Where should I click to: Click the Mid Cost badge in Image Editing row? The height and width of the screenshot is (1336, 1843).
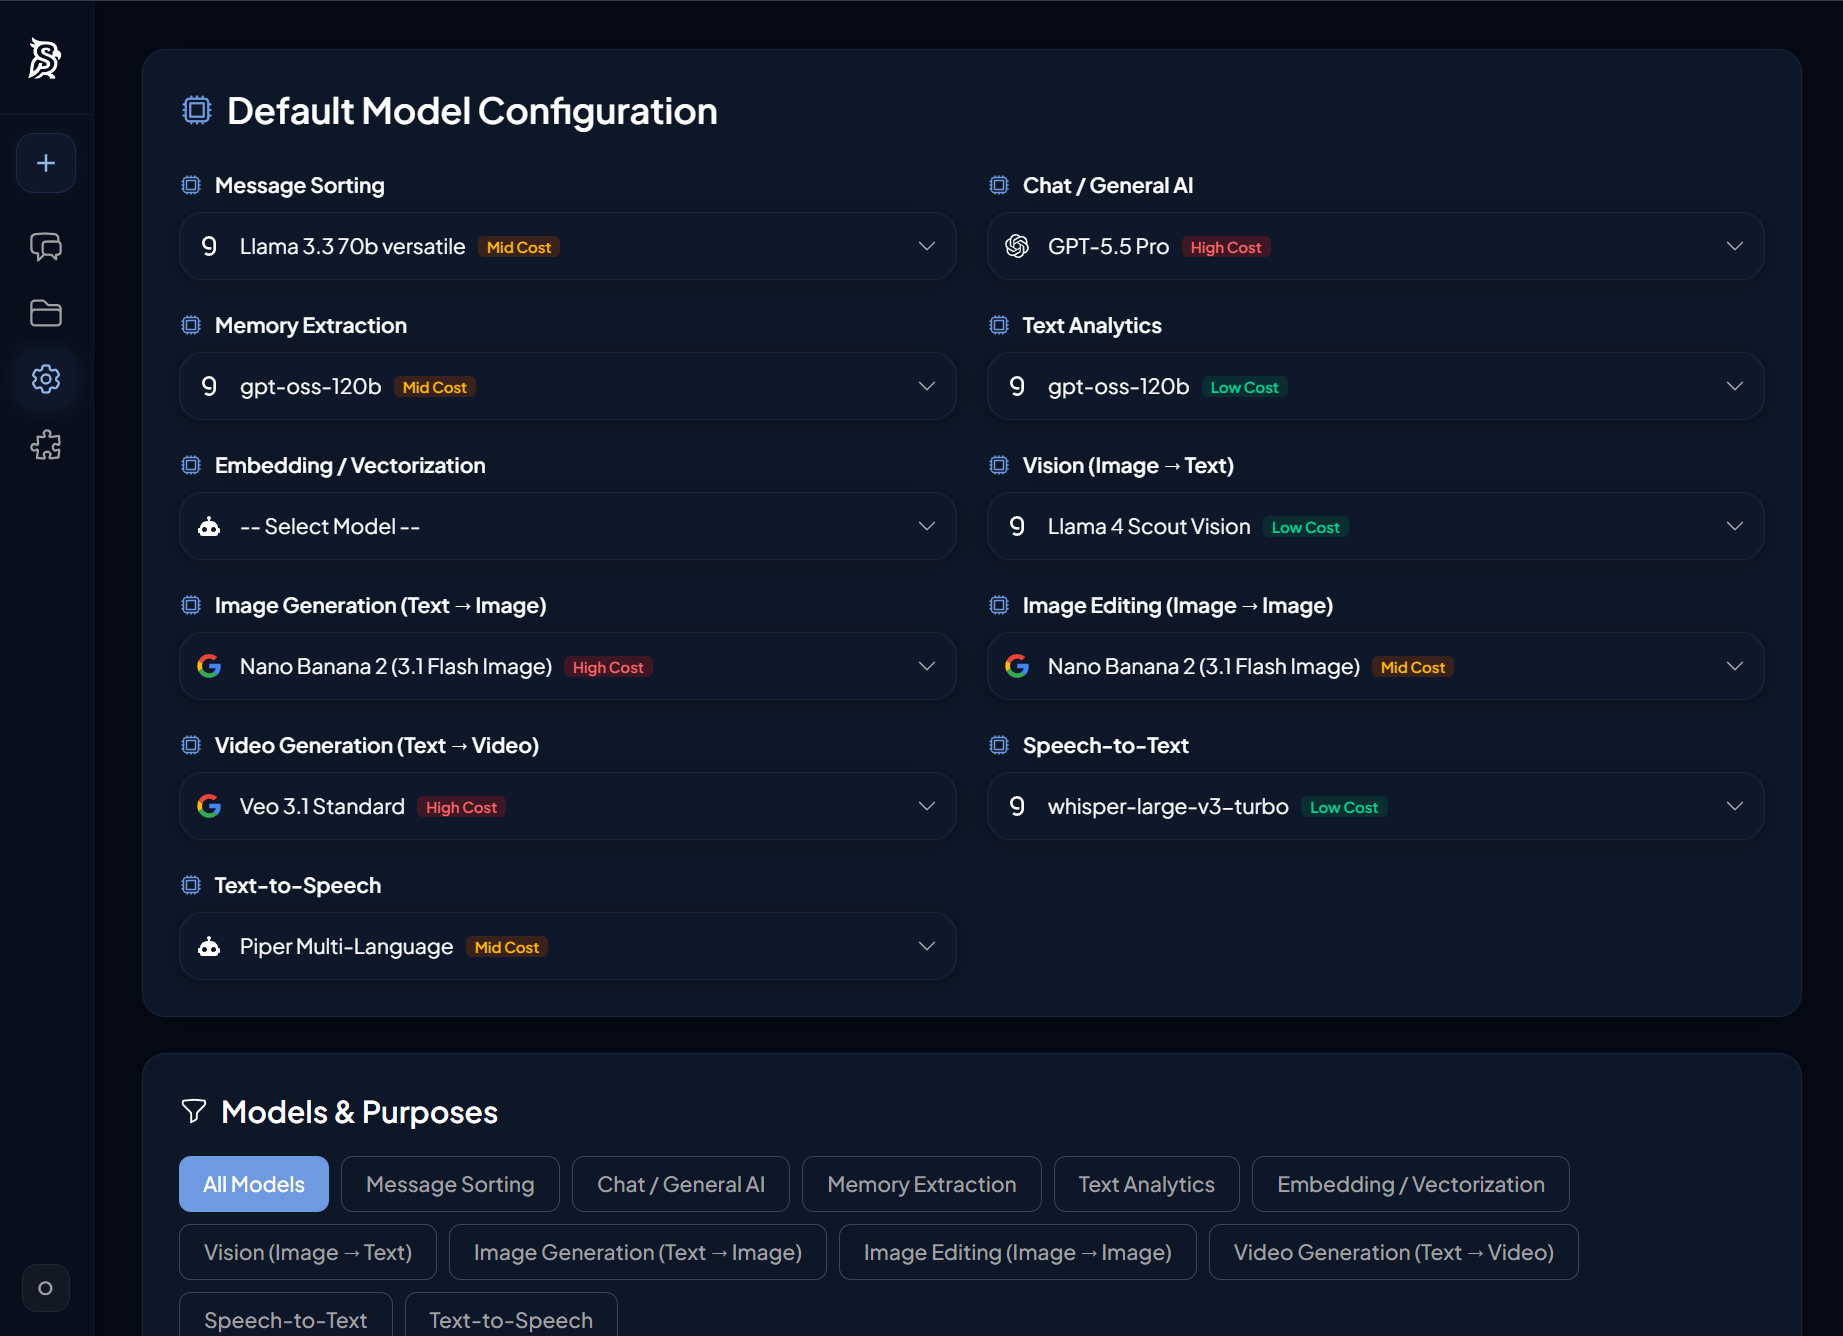click(x=1413, y=667)
